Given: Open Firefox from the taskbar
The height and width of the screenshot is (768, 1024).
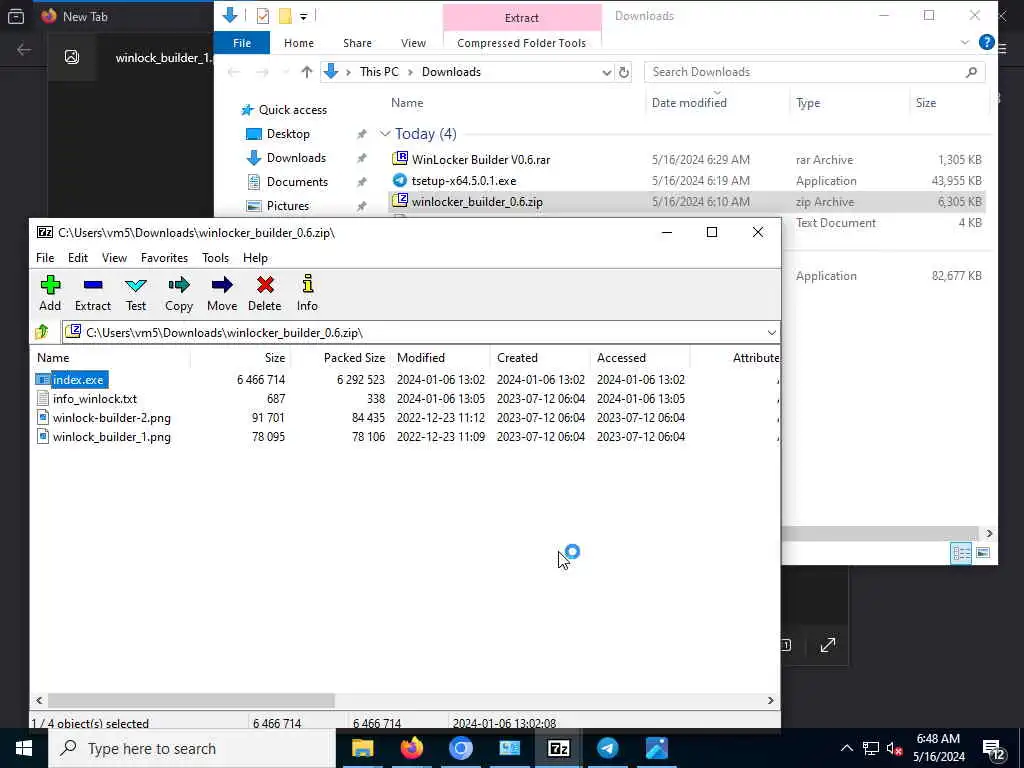Looking at the screenshot, I should coord(411,748).
